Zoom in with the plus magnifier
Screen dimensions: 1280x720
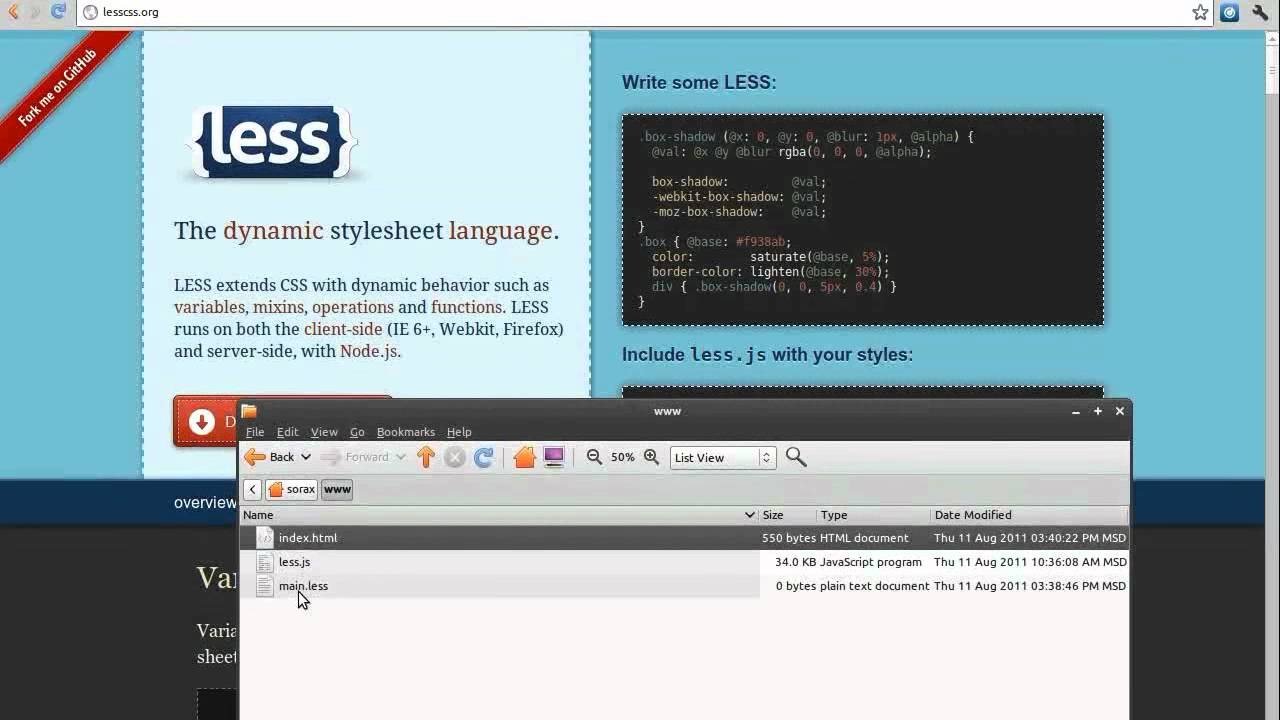pos(651,457)
